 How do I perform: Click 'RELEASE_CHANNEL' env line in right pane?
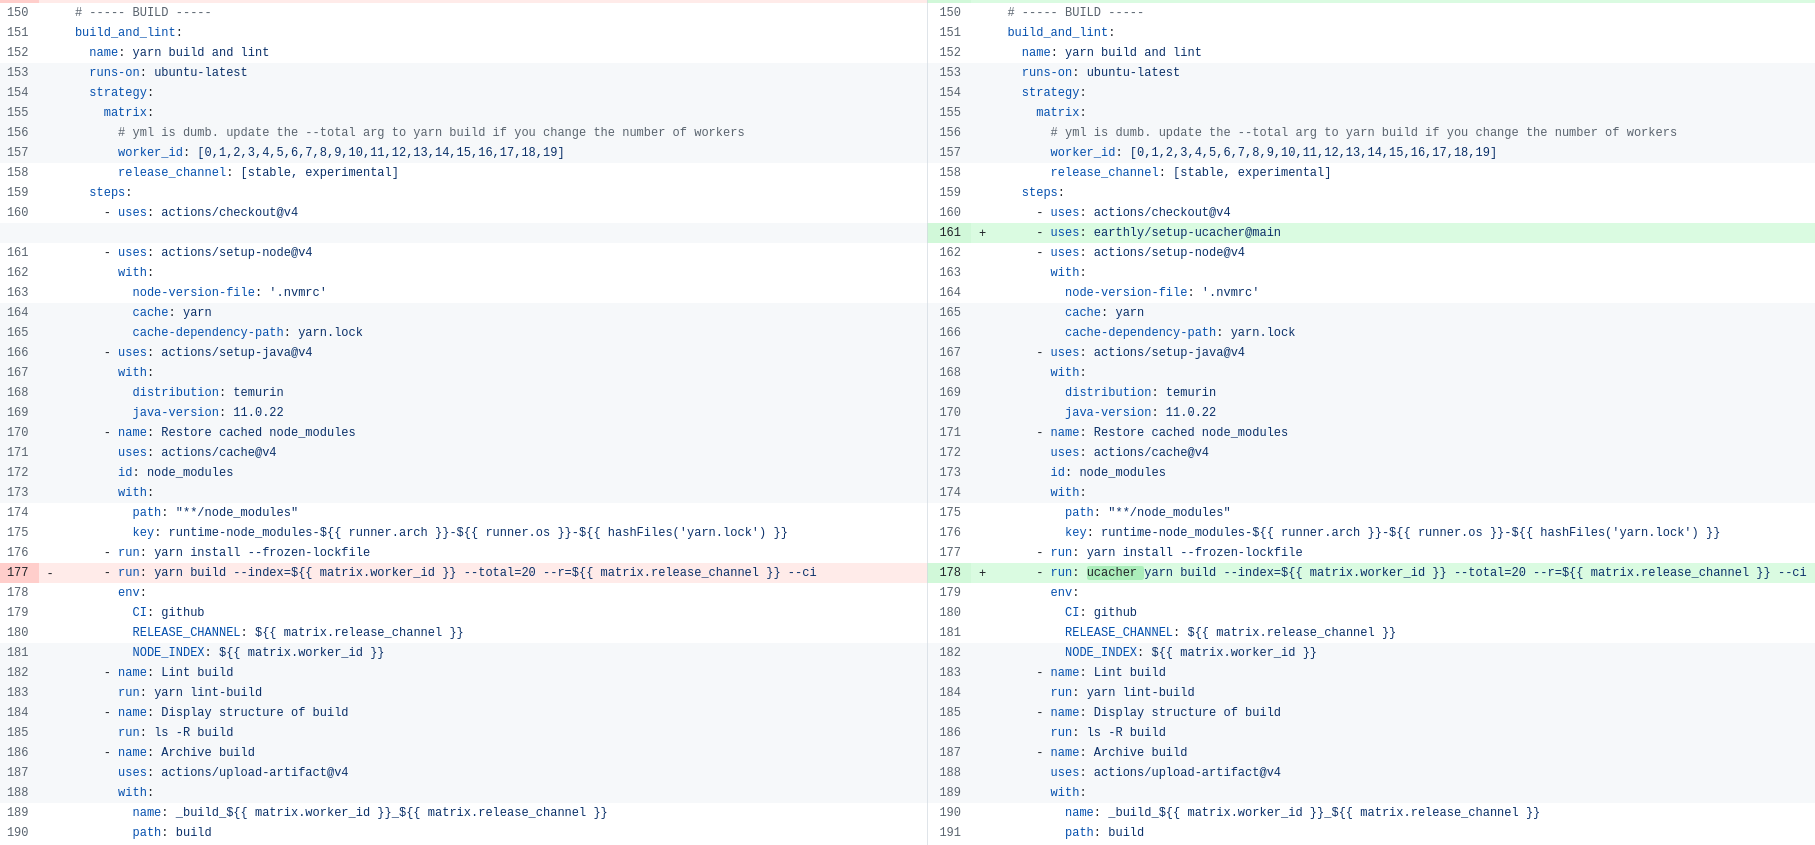(1231, 632)
